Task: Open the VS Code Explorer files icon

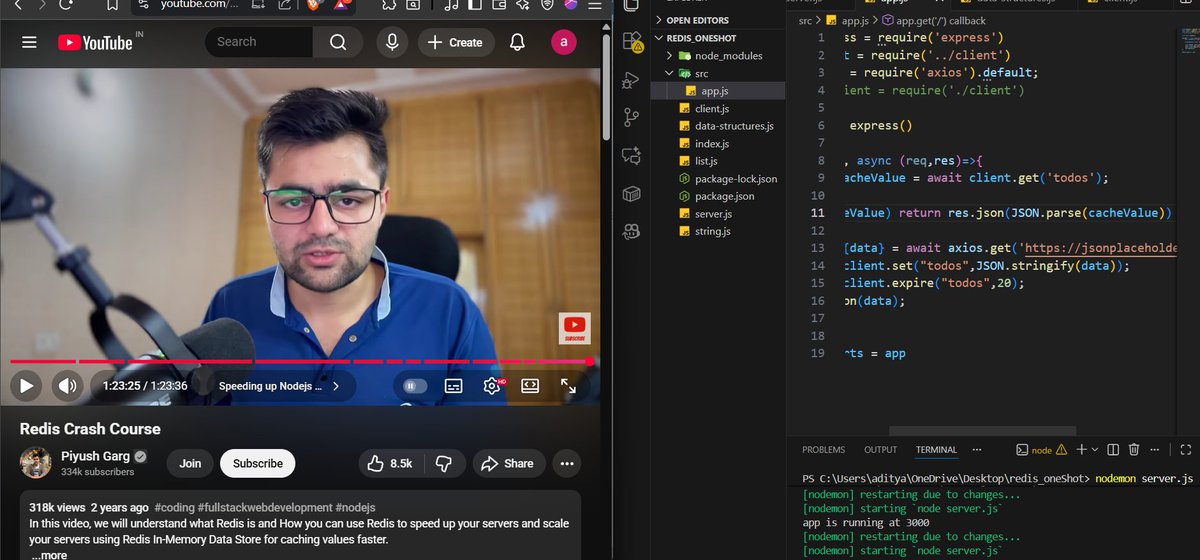Action: [x=632, y=5]
